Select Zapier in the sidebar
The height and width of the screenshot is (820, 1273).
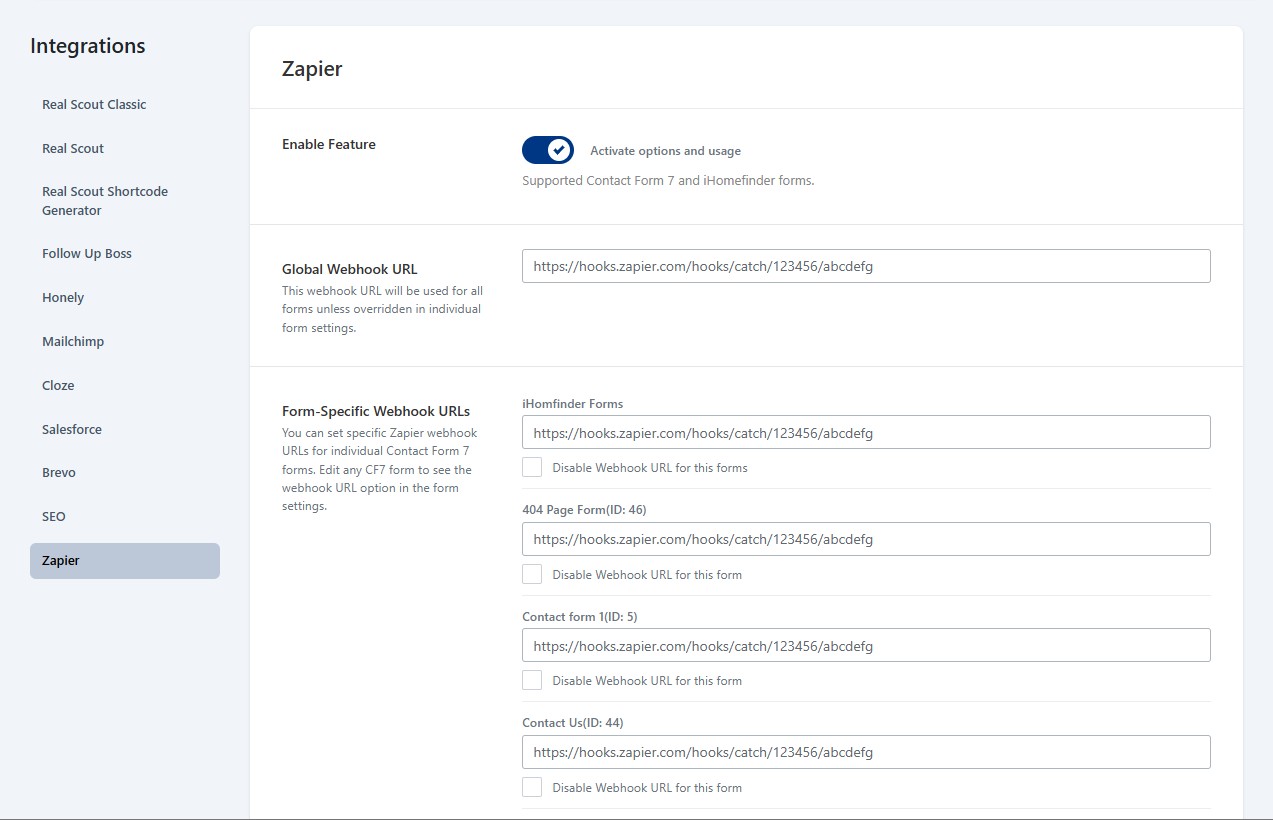pyautogui.click(x=125, y=561)
